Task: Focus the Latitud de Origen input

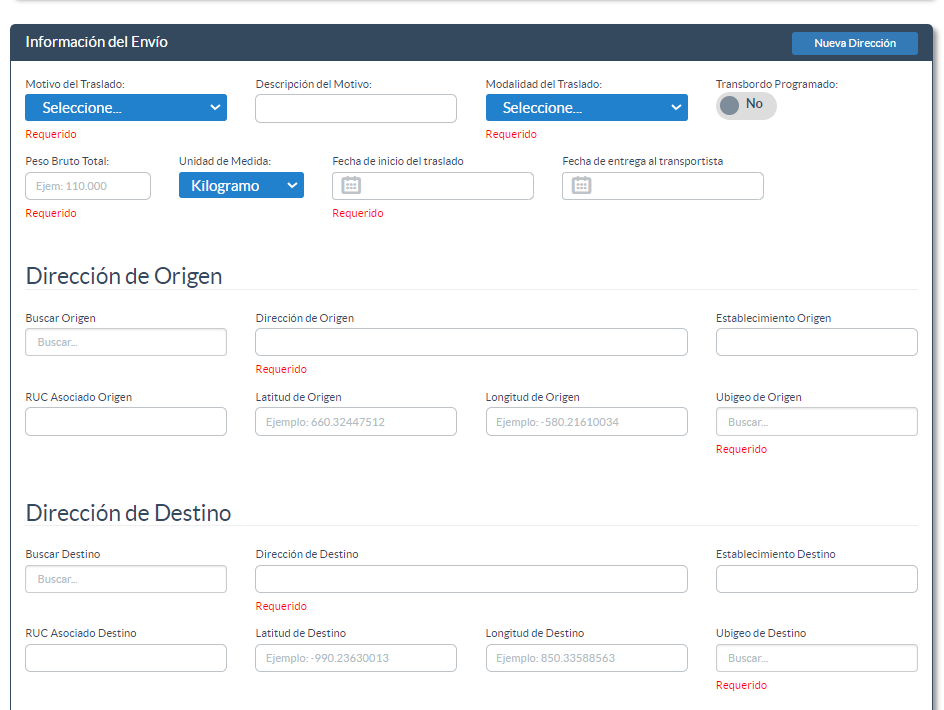Action: tap(356, 422)
